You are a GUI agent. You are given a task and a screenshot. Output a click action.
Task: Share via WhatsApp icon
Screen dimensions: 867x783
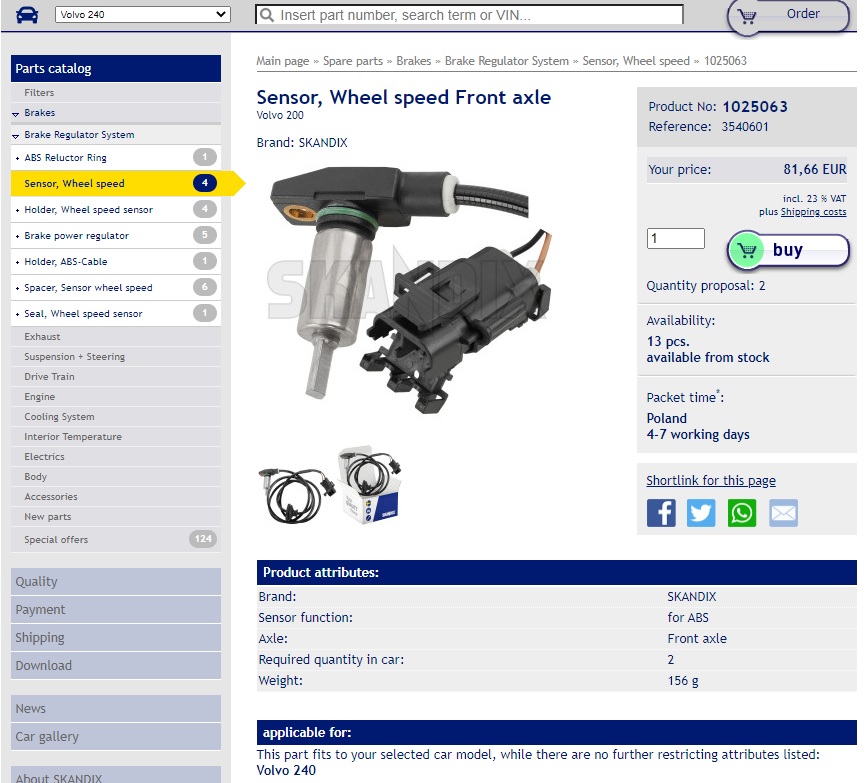(x=742, y=513)
